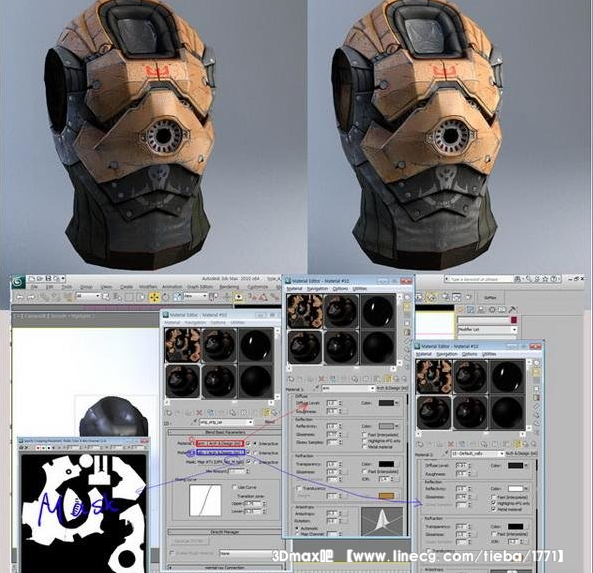
Task: Toggle Show Map in Viewport in Blend Material Editor
Action: click(x=266, y=413)
